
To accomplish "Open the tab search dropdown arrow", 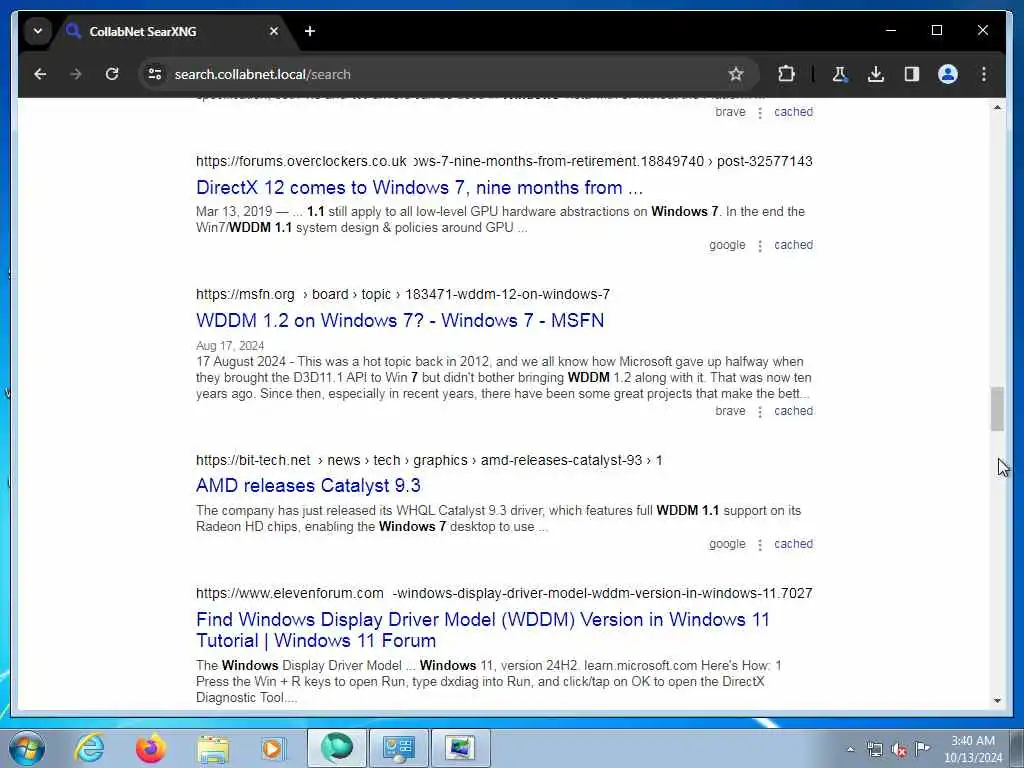I will [38, 31].
